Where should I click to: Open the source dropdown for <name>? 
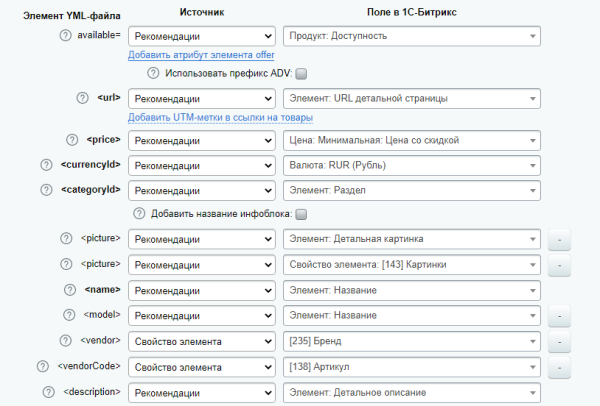[202, 291]
